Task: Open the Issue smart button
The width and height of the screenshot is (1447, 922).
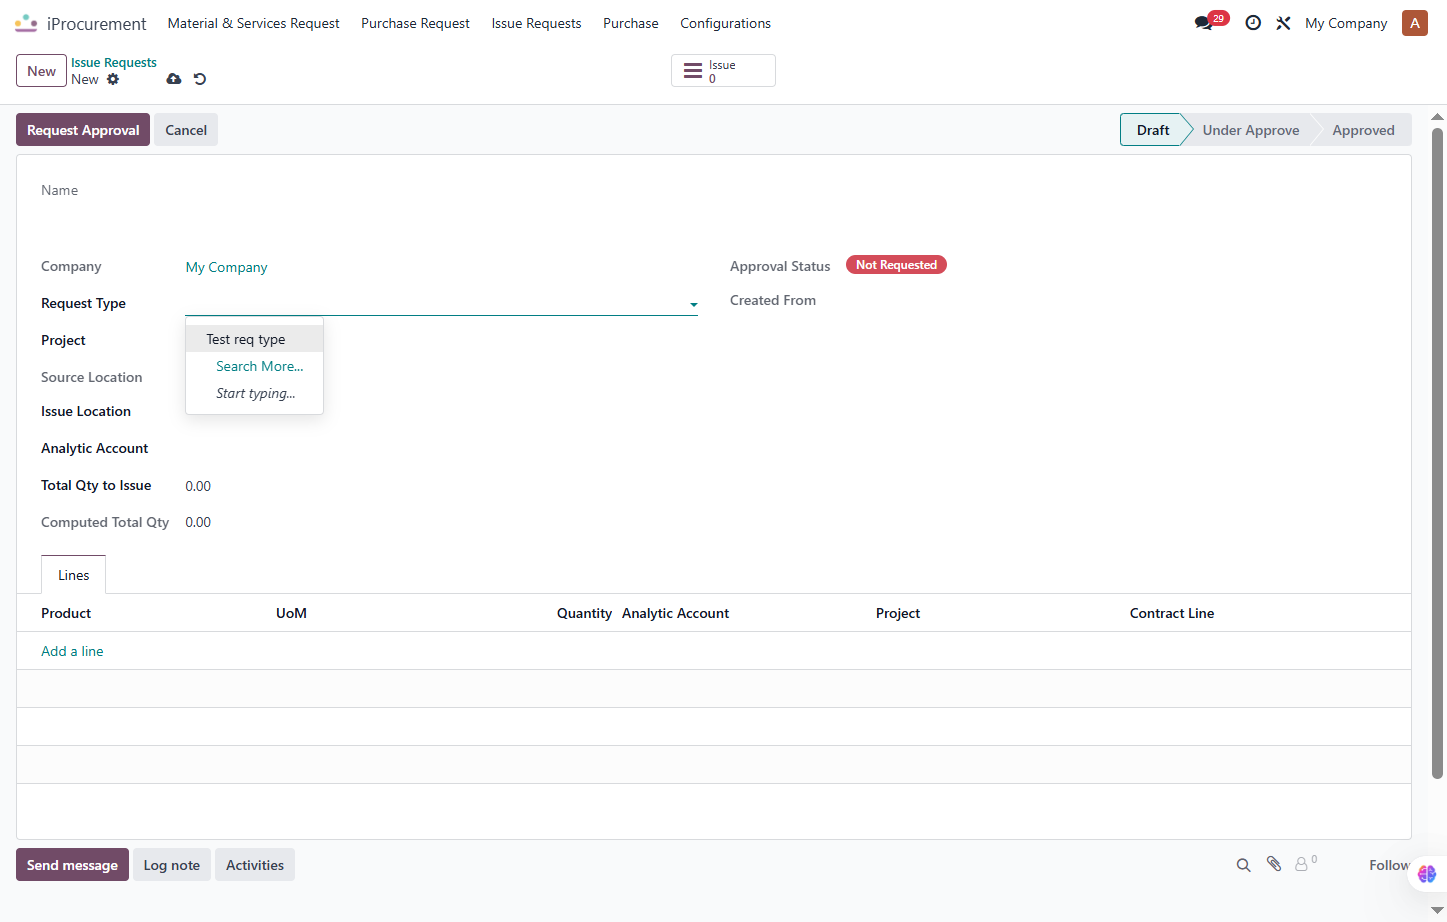Action: point(723,71)
